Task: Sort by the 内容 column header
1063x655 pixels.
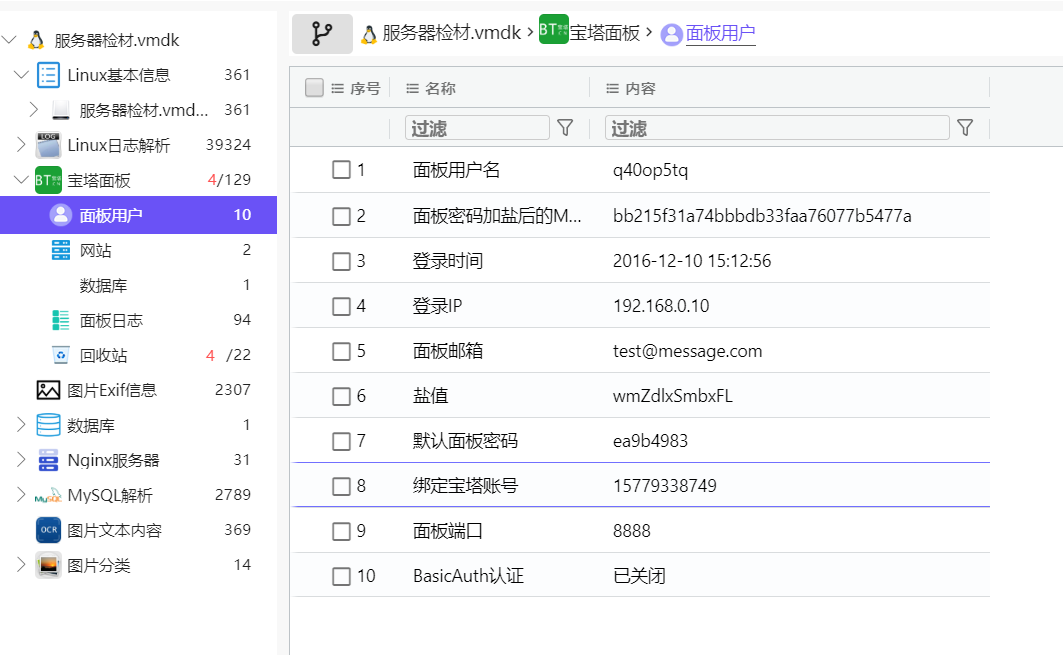Action: [x=641, y=88]
